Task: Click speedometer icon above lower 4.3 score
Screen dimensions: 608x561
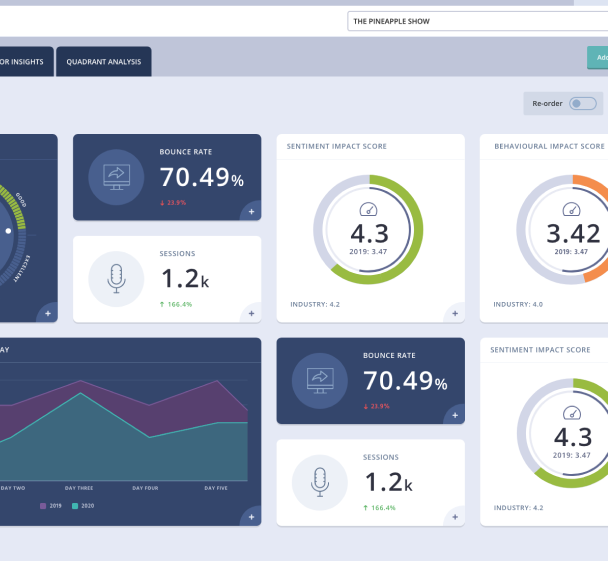Action: tap(572, 413)
